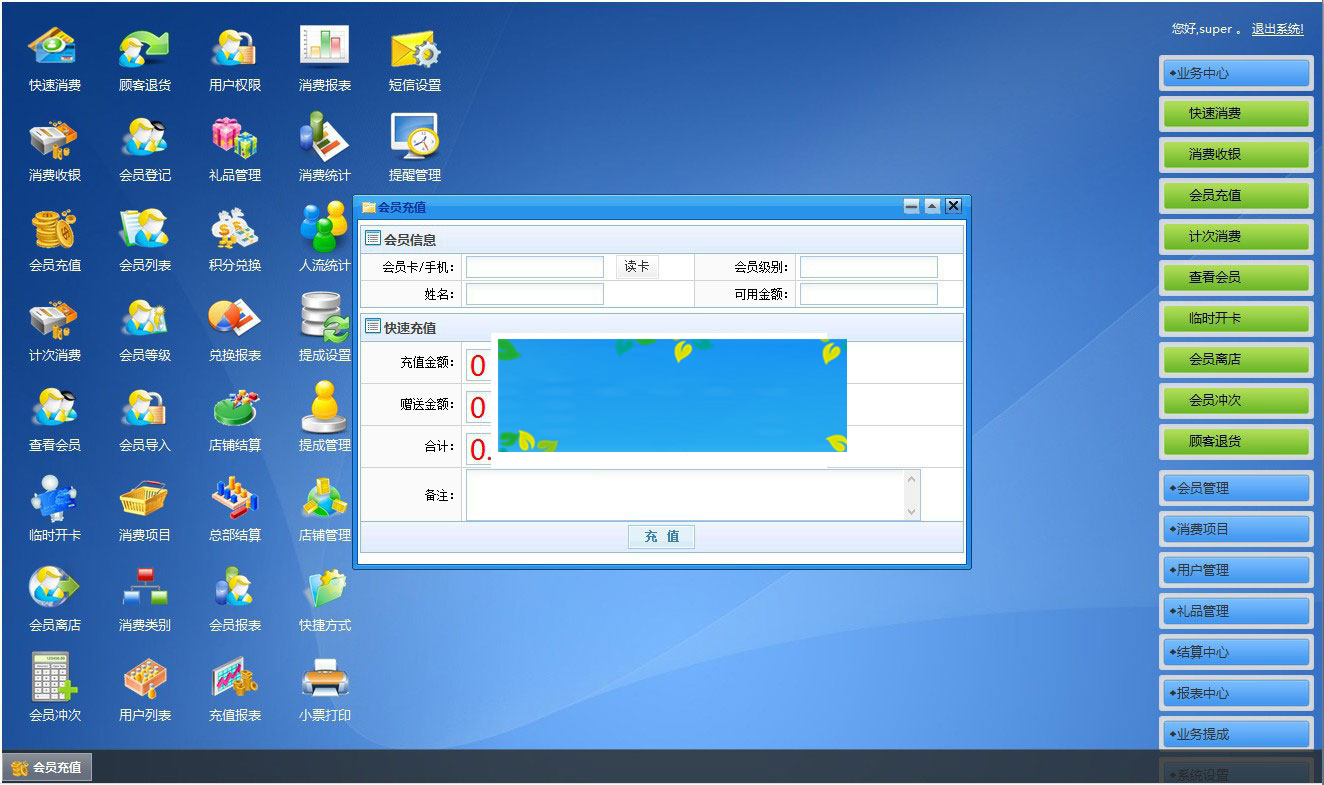Click the down arrow of the 备注 scrollbar
1324x785 pixels.
pyautogui.click(x=909, y=513)
